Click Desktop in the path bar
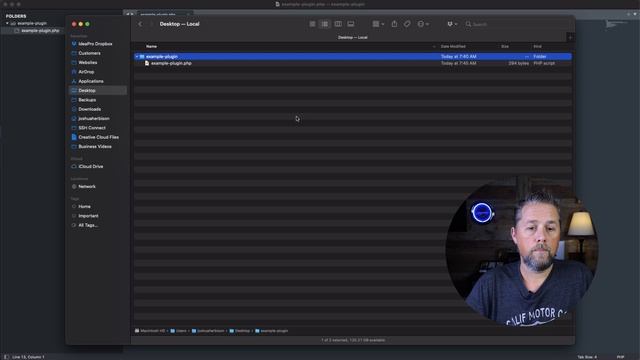This screenshot has width=640, height=360. coord(240,331)
